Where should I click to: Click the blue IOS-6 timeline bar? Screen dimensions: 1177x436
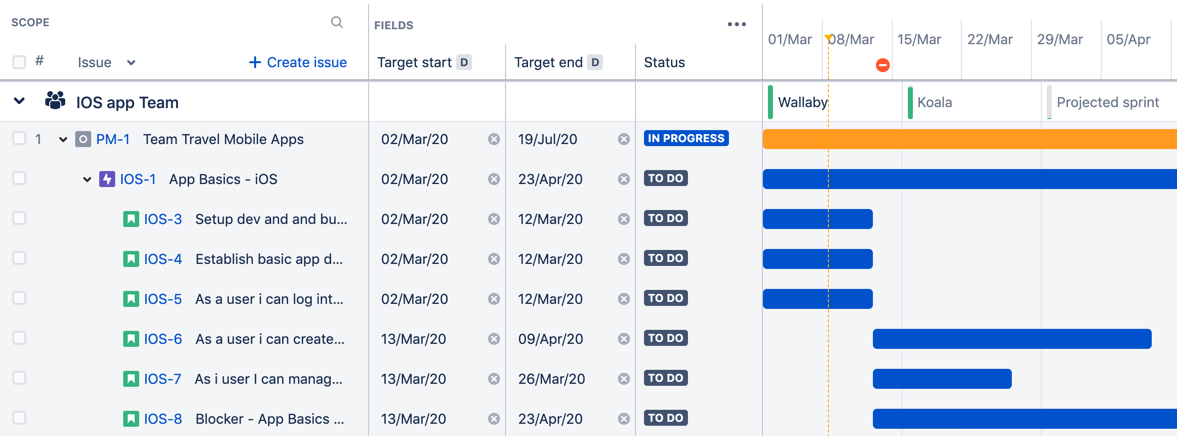[1012, 338]
